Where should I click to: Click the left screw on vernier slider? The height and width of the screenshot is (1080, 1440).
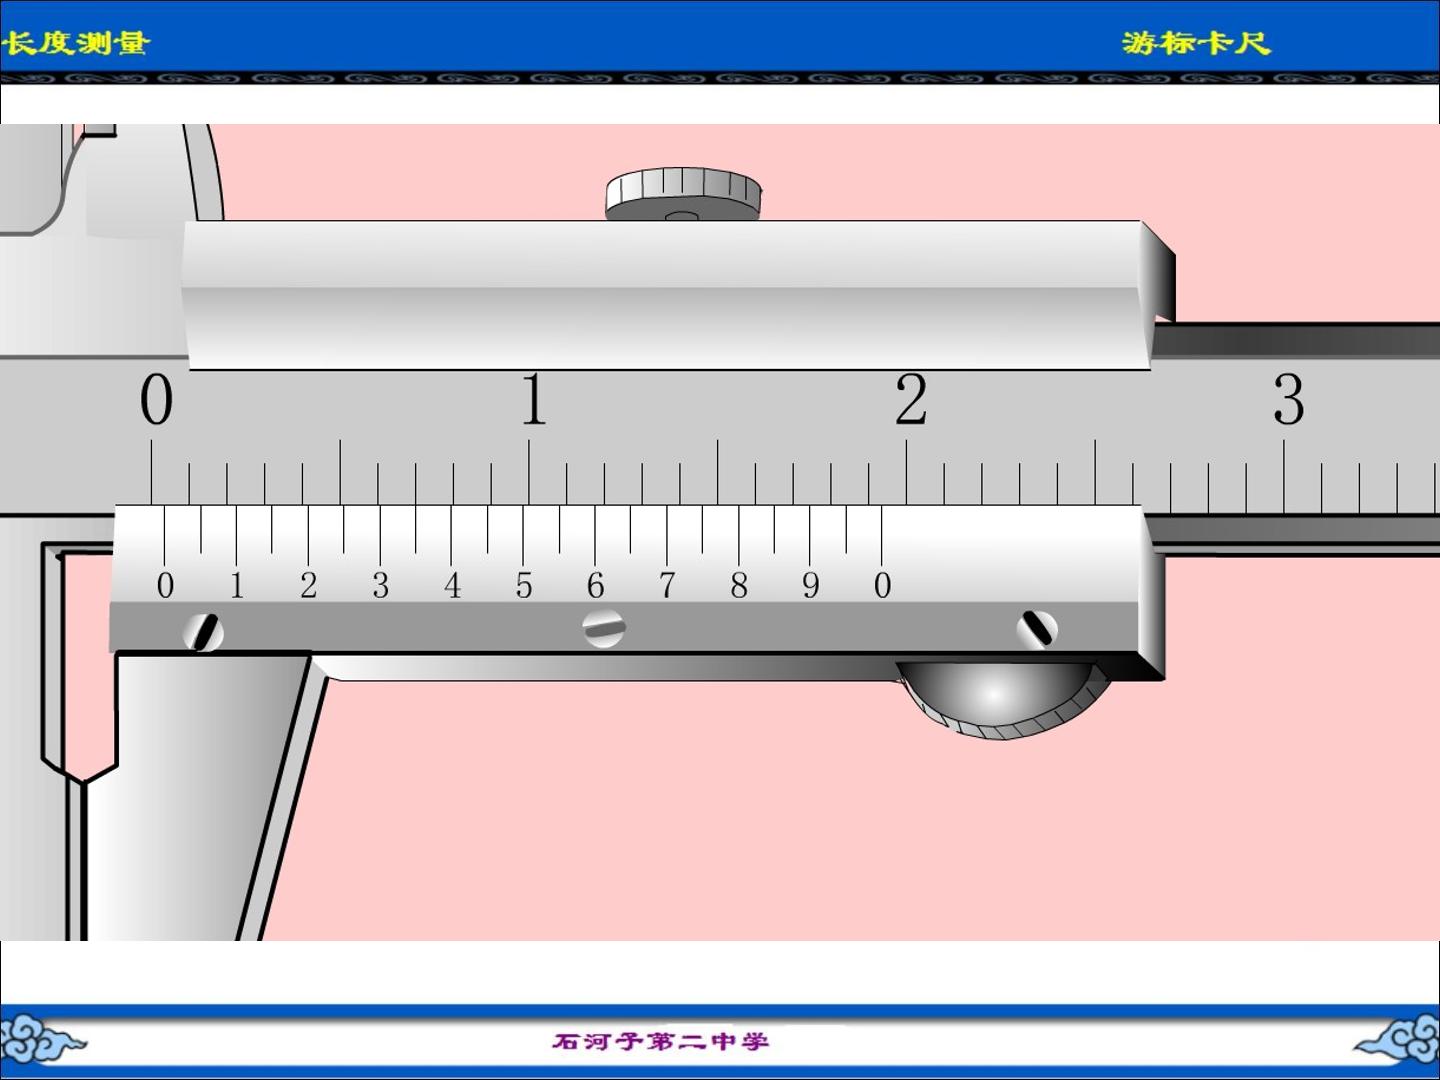tap(203, 632)
